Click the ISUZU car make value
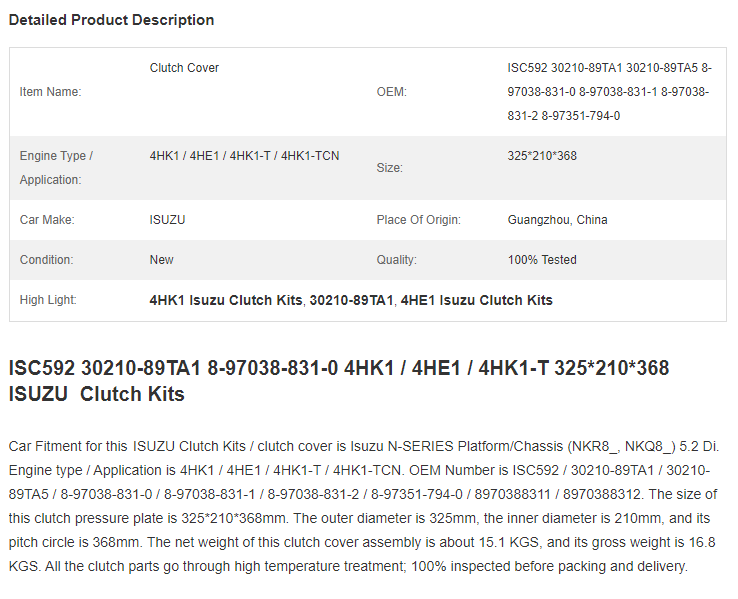The height and width of the screenshot is (599, 738). click(167, 220)
